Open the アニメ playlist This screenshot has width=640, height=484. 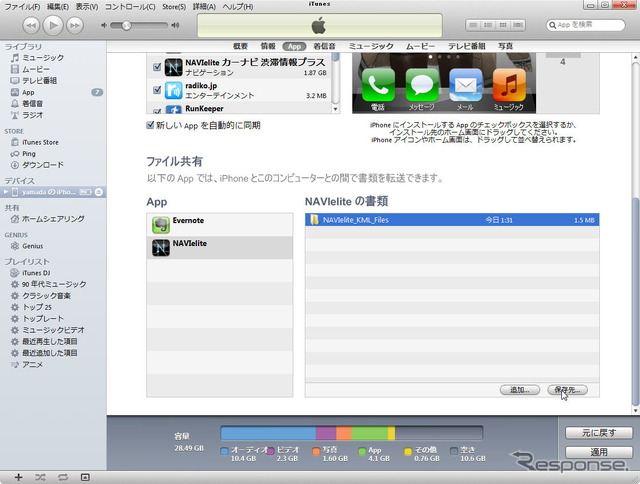tap(32, 364)
